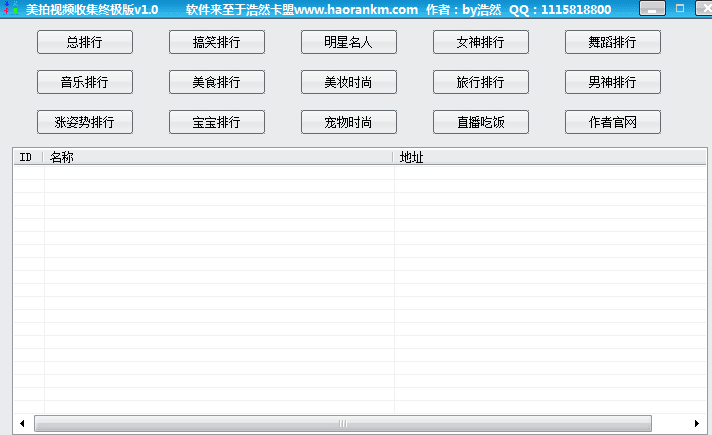
Task: Click the 直播吃饭 button
Action: (x=481, y=122)
